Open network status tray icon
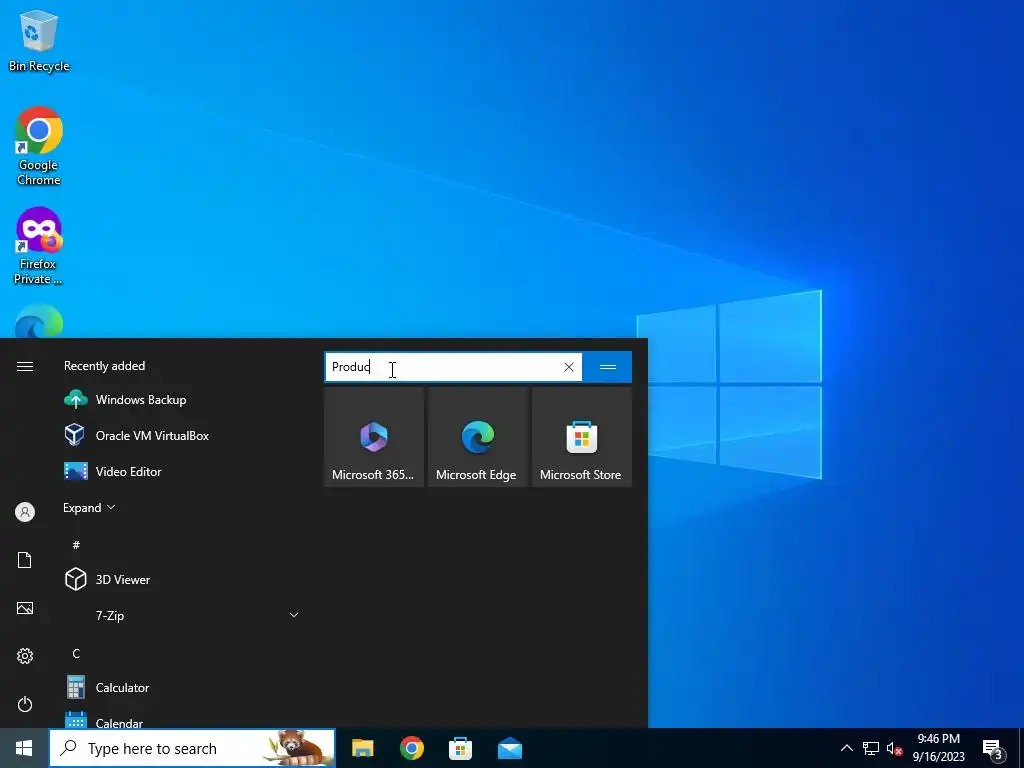The height and width of the screenshot is (768, 1024). (x=871, y=748)
